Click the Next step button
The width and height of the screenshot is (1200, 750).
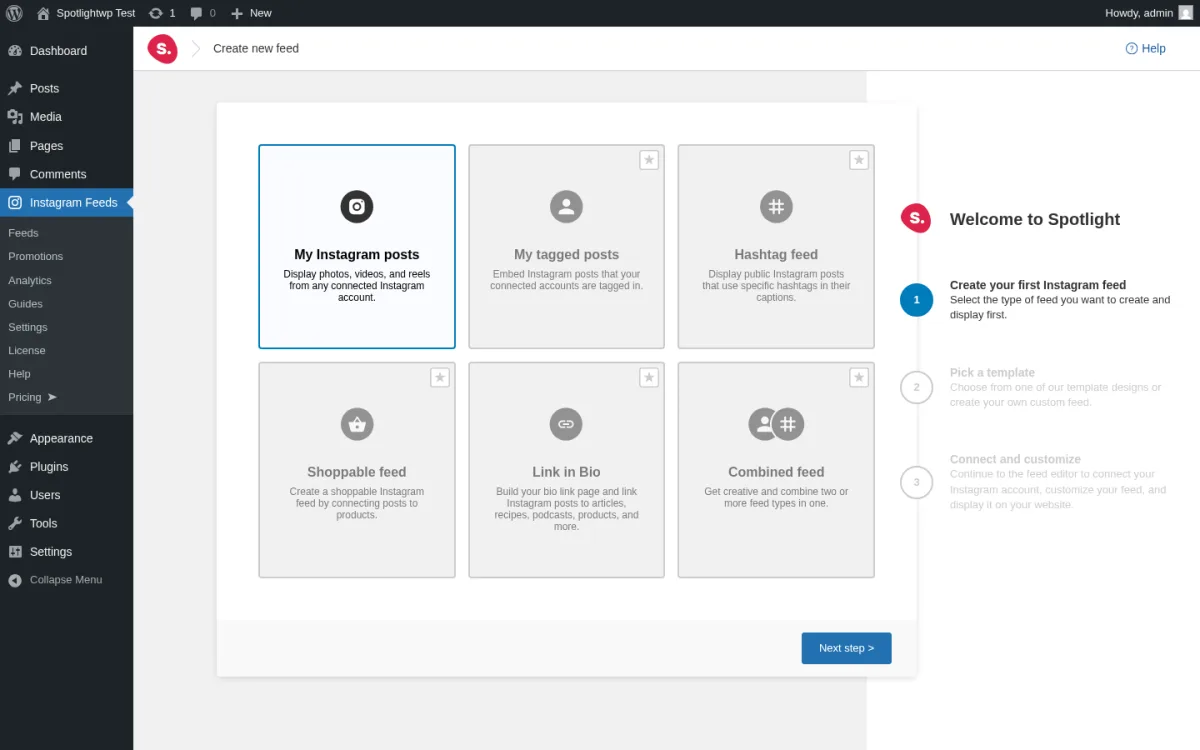click(x=846, y=648)
